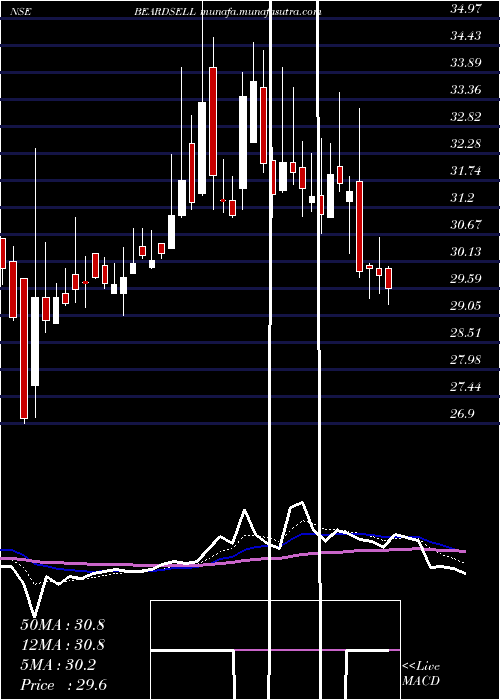This screenshot has height=700, width=500.
Task: Click the BEARDSELL ticker title
Action: coord(165,12)
